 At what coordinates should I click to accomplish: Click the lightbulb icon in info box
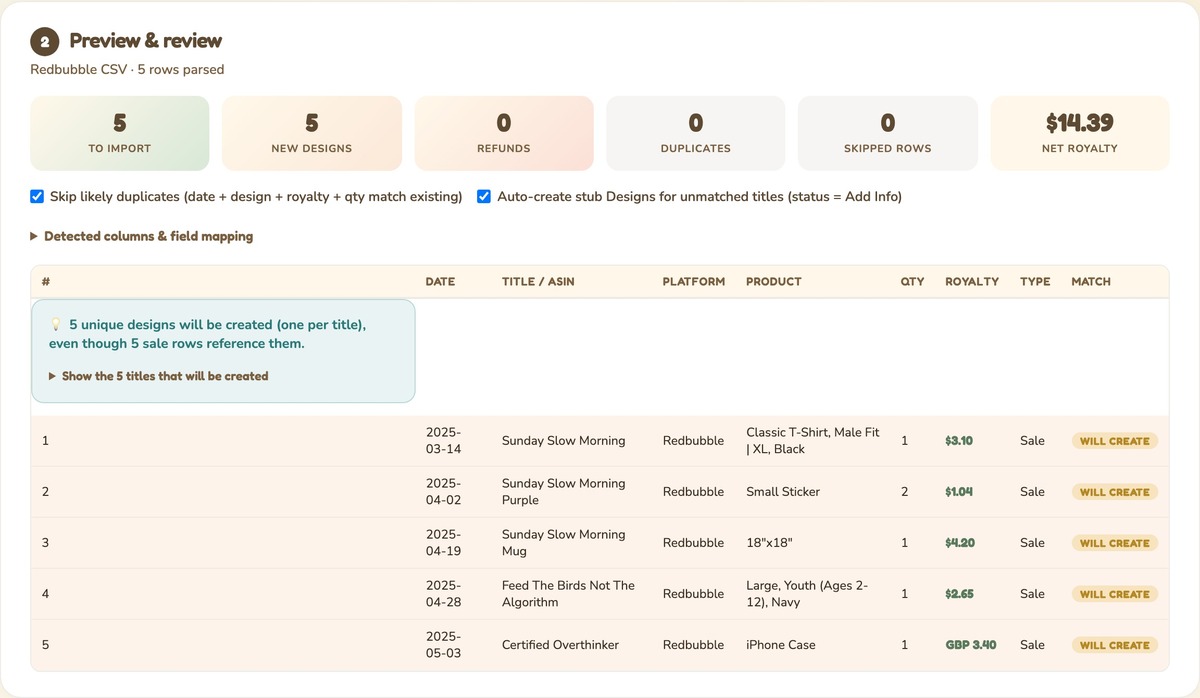[56, 325]
